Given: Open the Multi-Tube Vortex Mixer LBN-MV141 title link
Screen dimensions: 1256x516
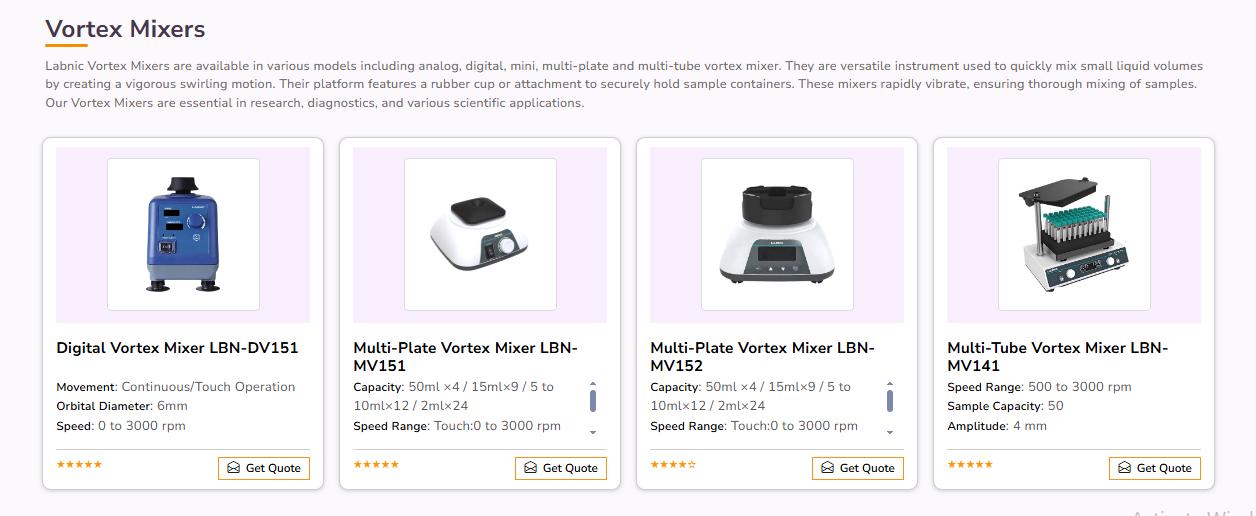Looking at the screenshot, I should pos(1057,356).
